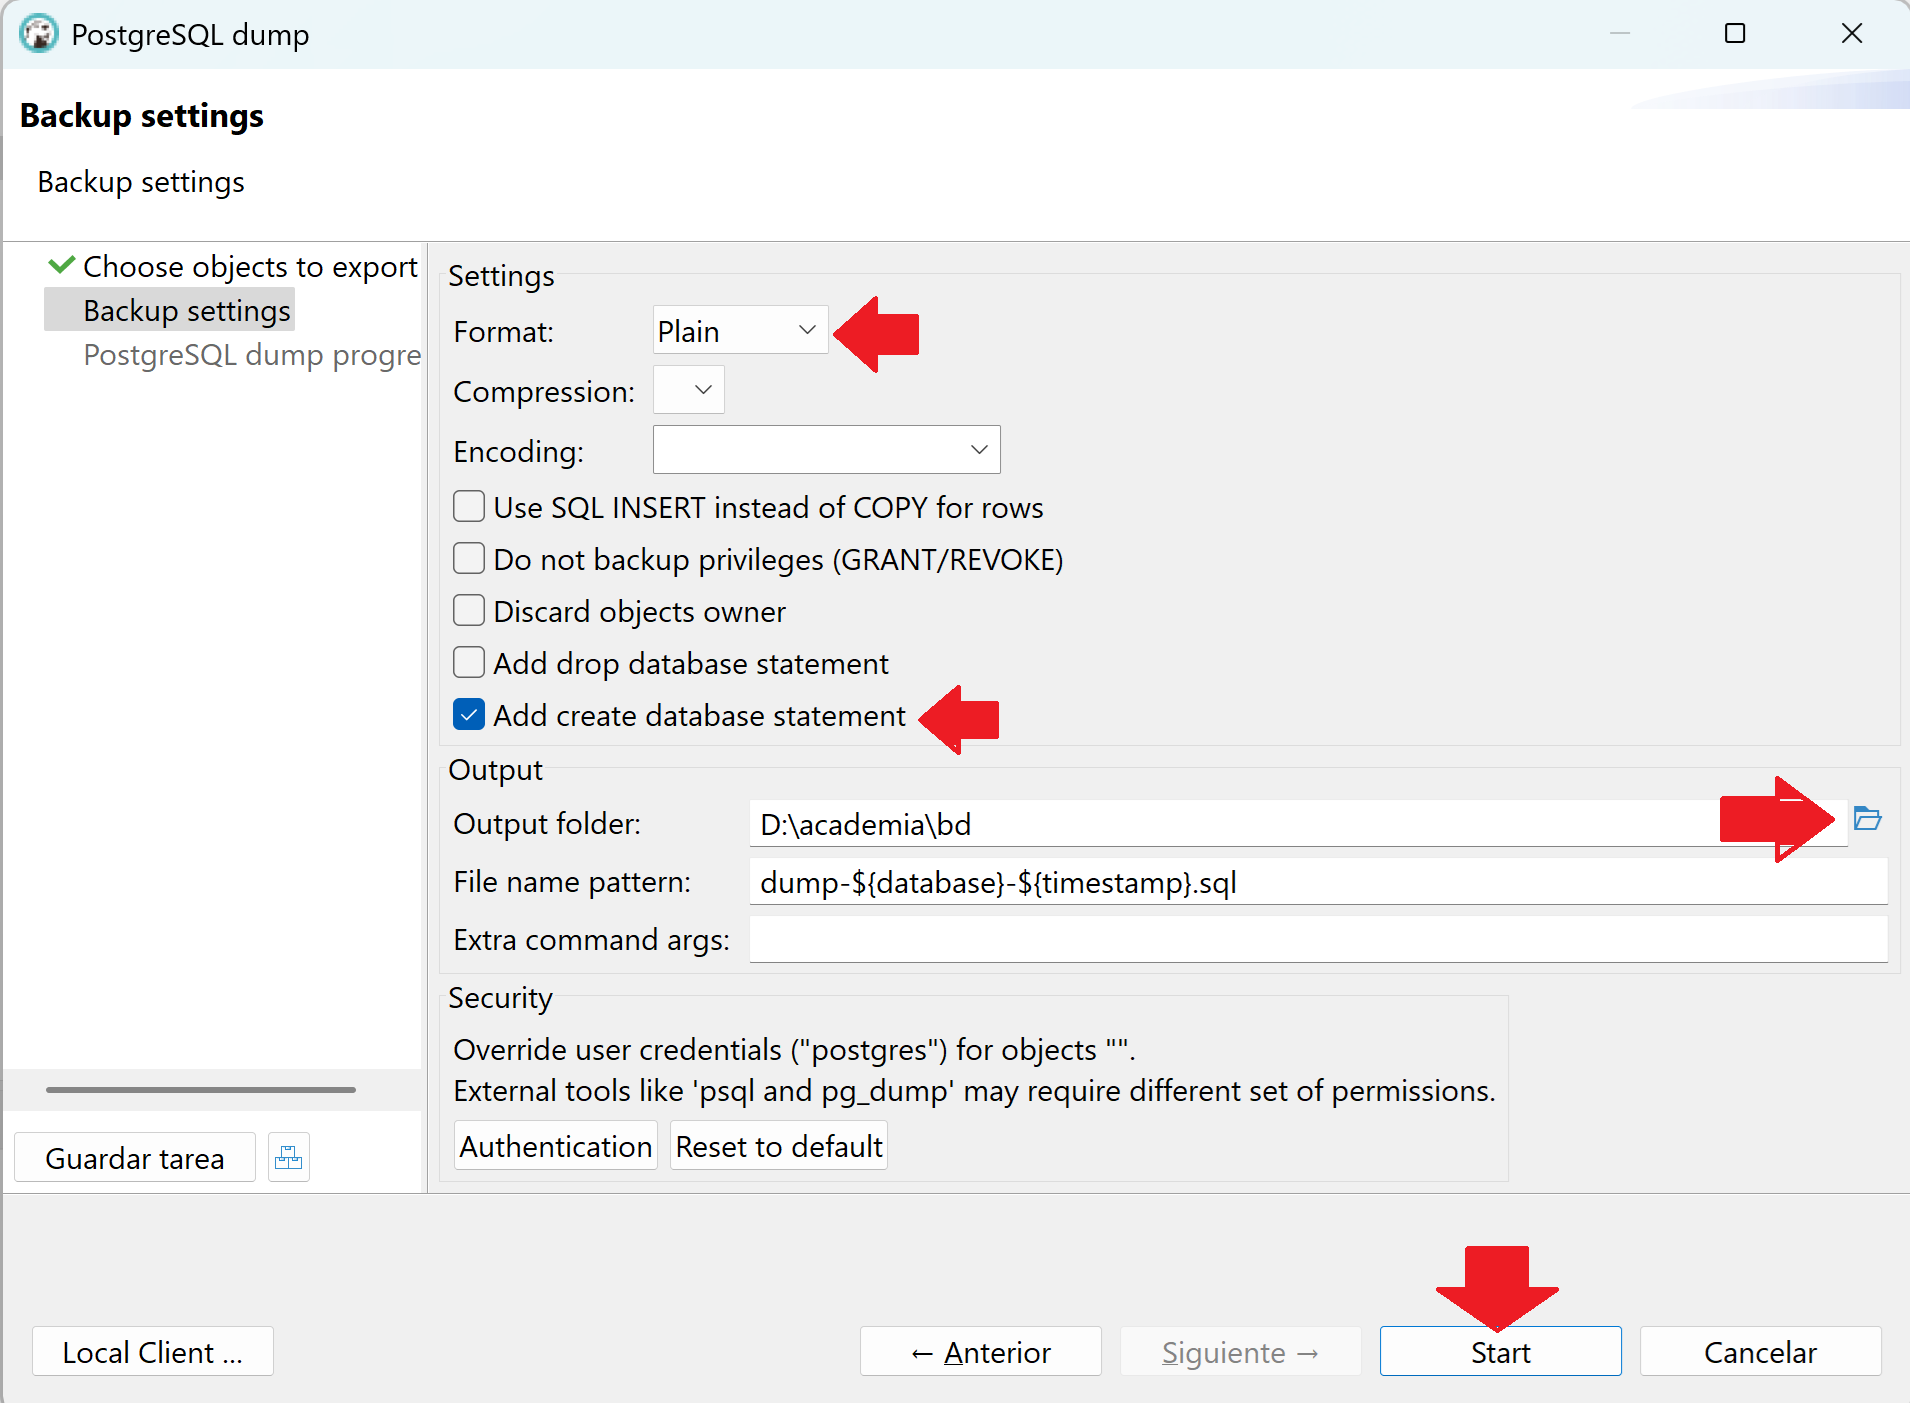
Task: Expand the Encoding combo box
Action: (826, 450)
